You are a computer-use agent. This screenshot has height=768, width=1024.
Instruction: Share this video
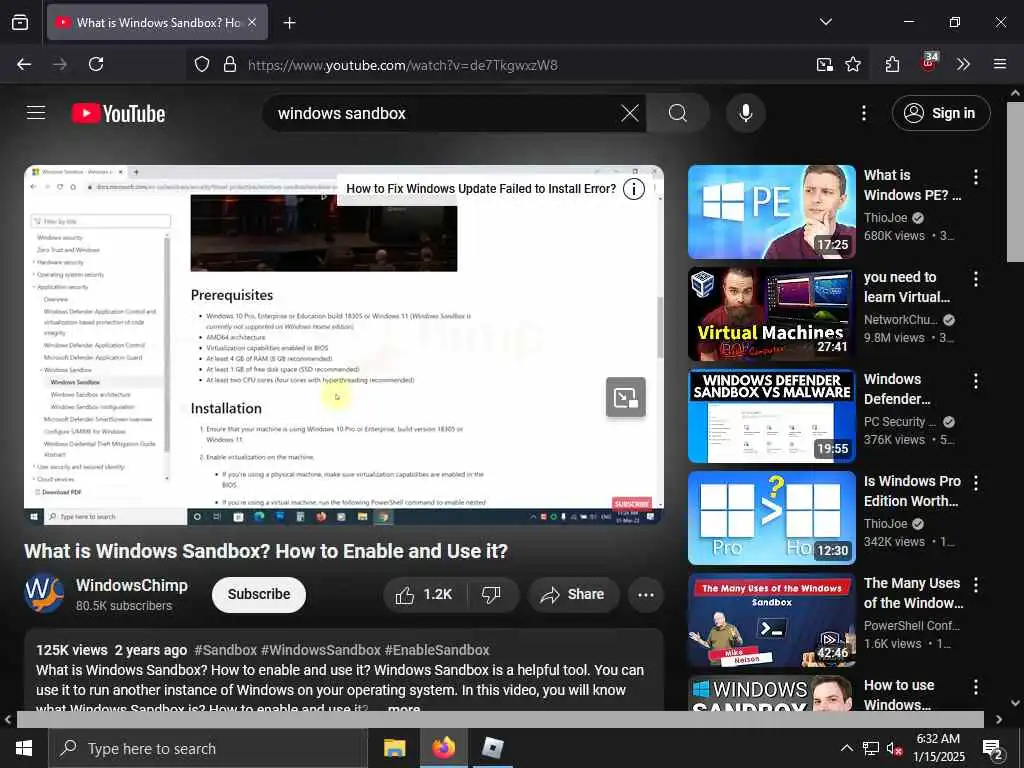[573, 594]
